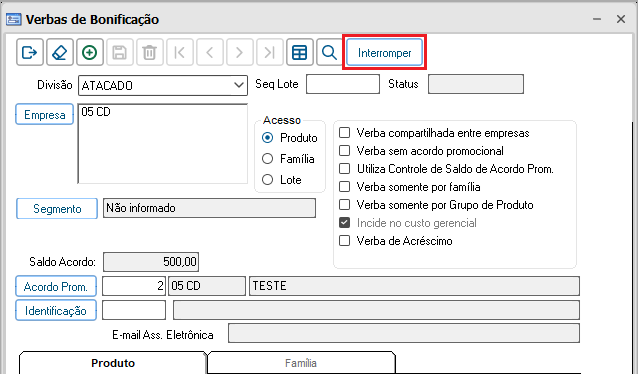Screen dimensions: 638x374
Task: Minimize the Verbas de Bonificação window
Action: (x=597, y=19)
